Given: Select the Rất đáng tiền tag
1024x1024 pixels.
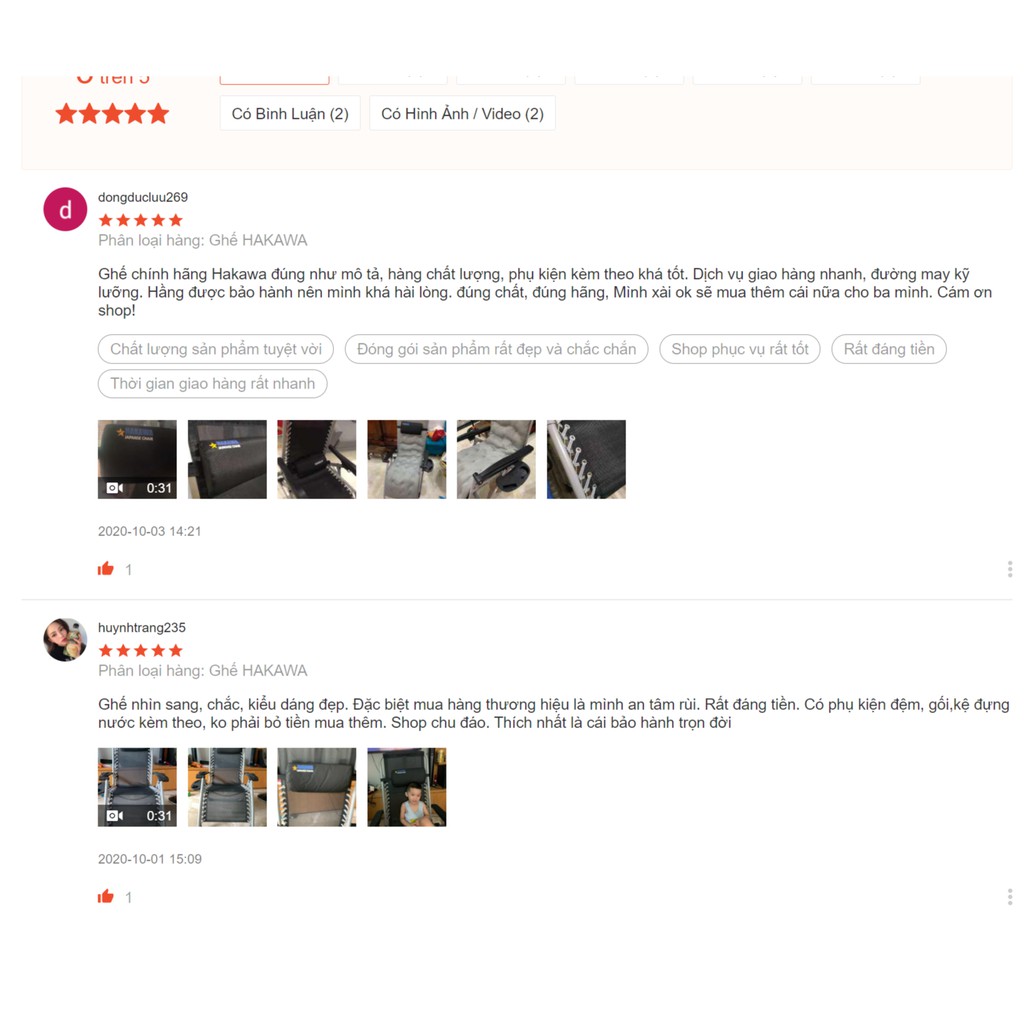Looking at the screenshot, I should coord(889,349).
